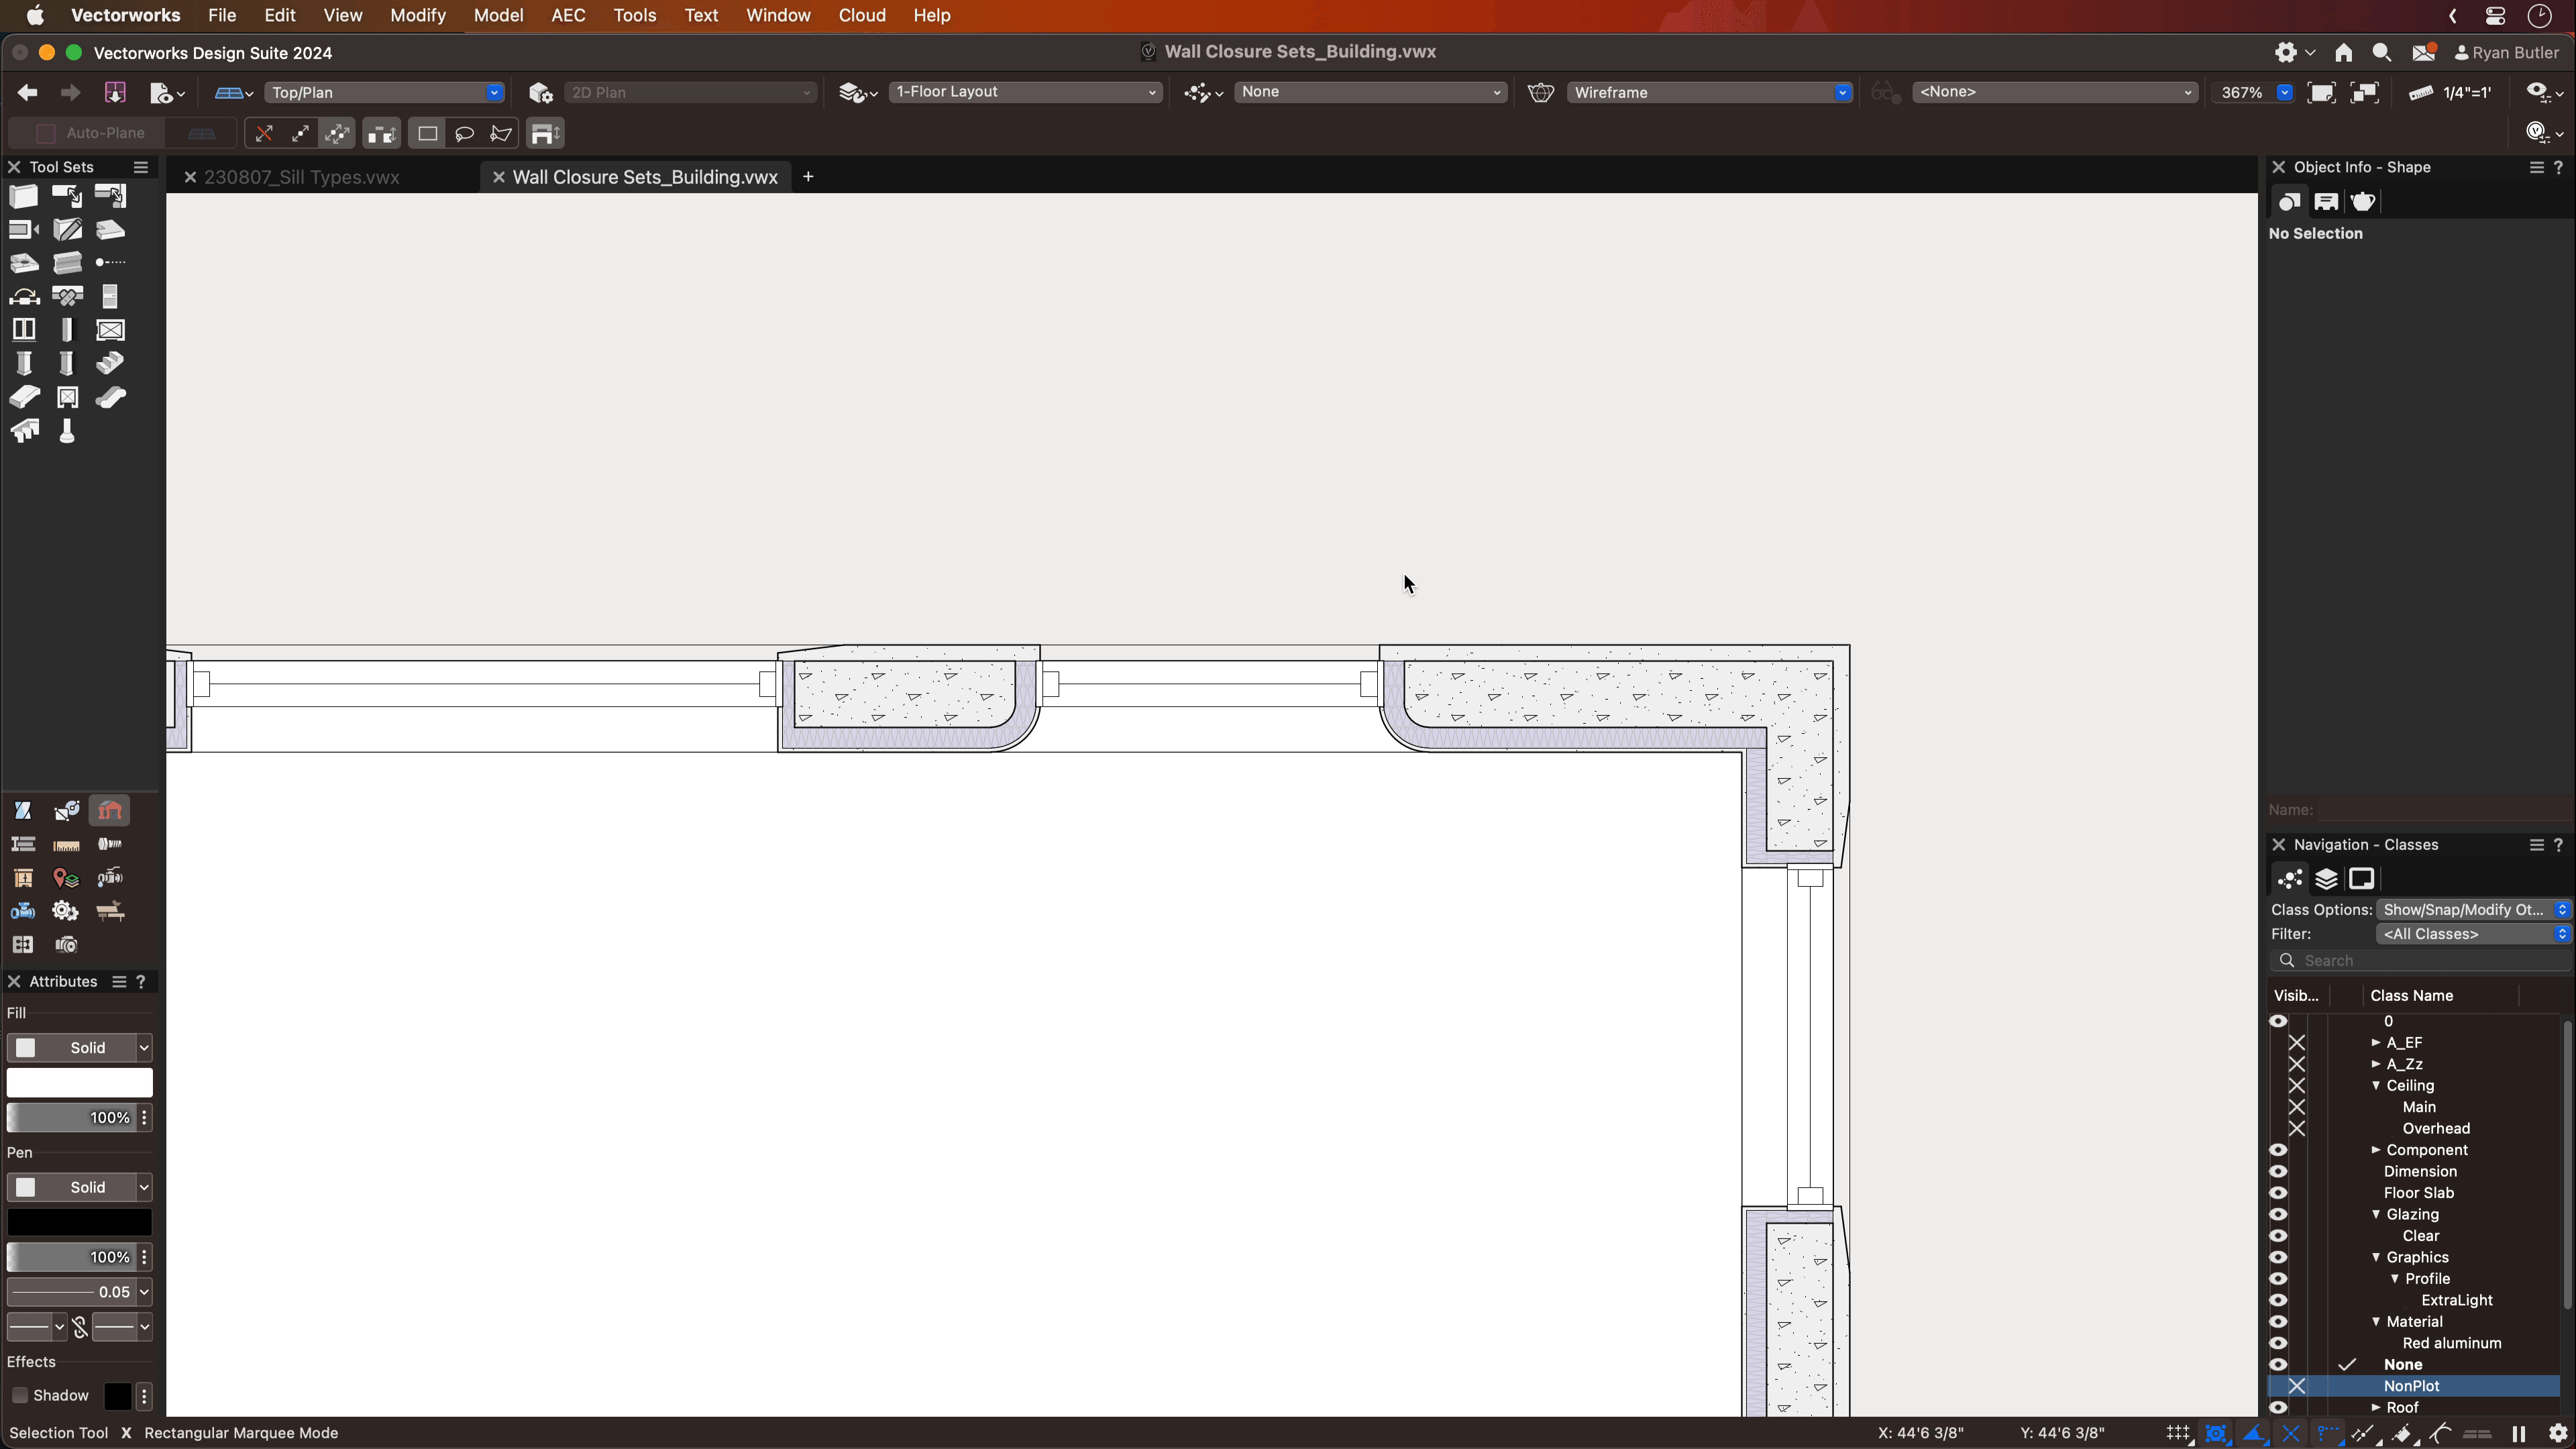This screenshot has width=2576, height=1449.
Task: Toggle Snap to Intersection in status bar
Action: (2291, 1433)
